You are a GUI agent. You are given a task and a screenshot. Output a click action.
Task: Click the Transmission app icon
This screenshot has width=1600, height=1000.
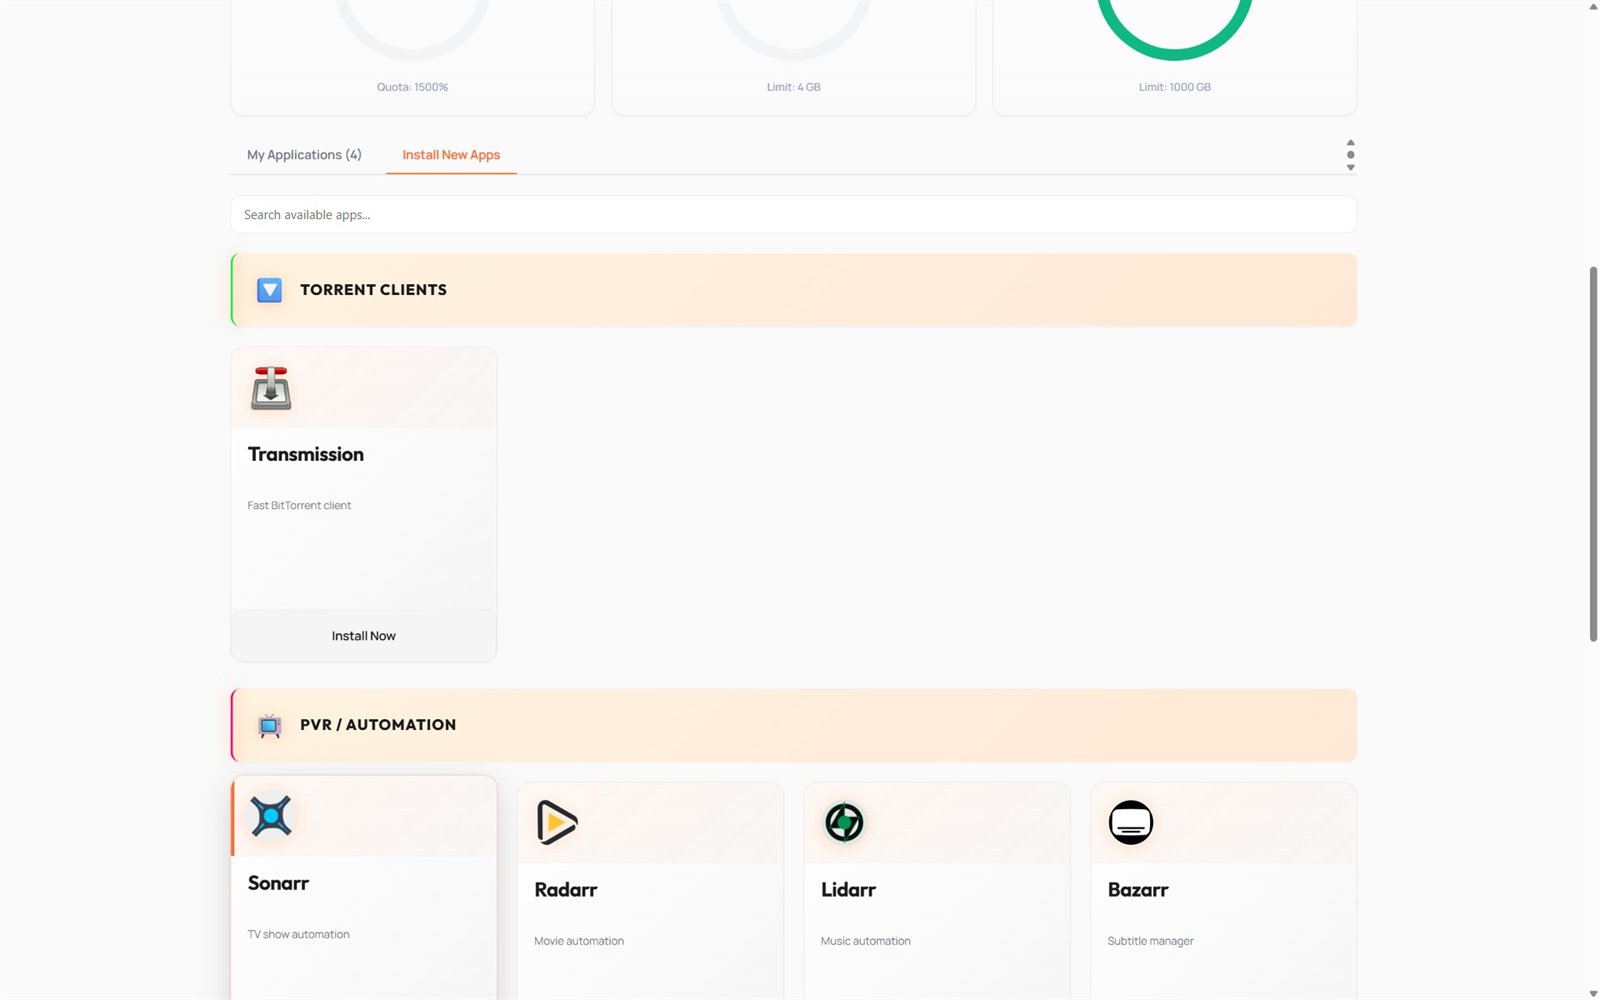(x=271, y=389)
